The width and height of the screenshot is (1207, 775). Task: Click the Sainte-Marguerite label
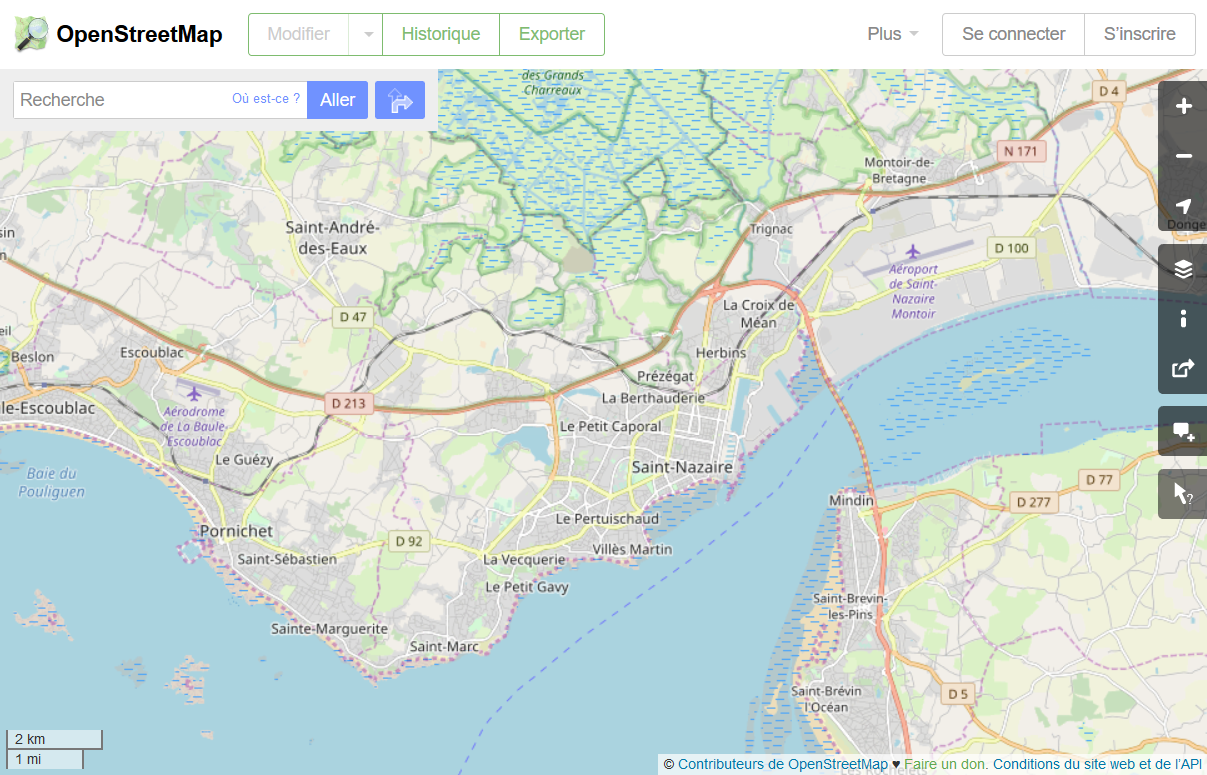(330, 629)
